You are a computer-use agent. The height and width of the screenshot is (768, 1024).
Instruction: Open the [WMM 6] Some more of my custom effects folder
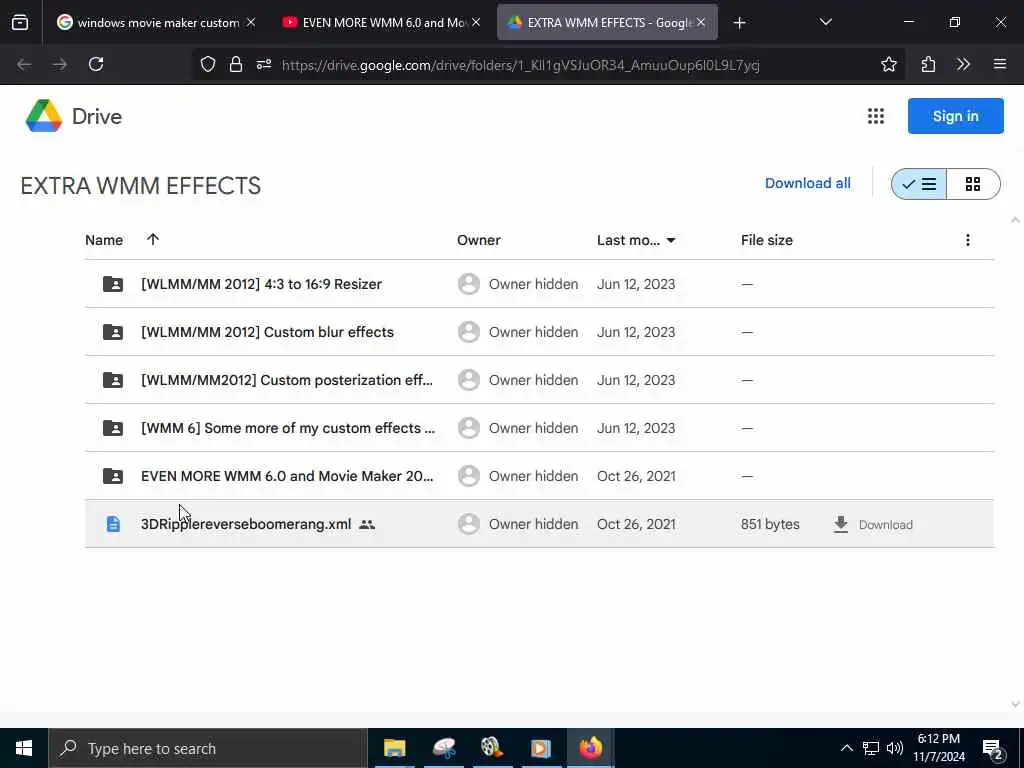pyautogui.click(x=287, y=428)
